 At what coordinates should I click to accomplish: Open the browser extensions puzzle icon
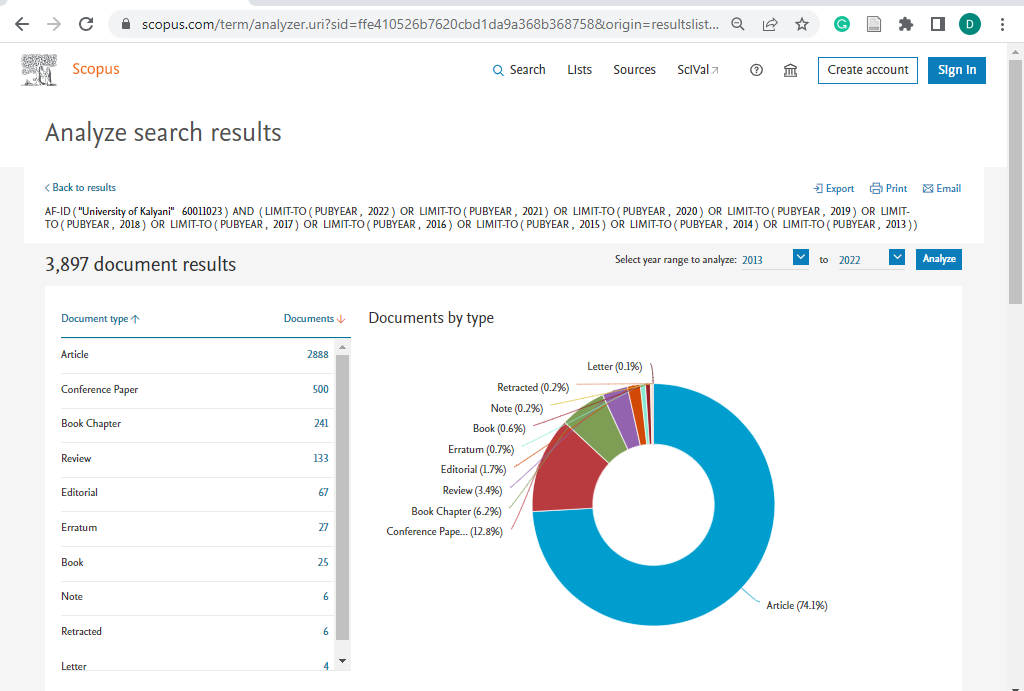(906, 25)
